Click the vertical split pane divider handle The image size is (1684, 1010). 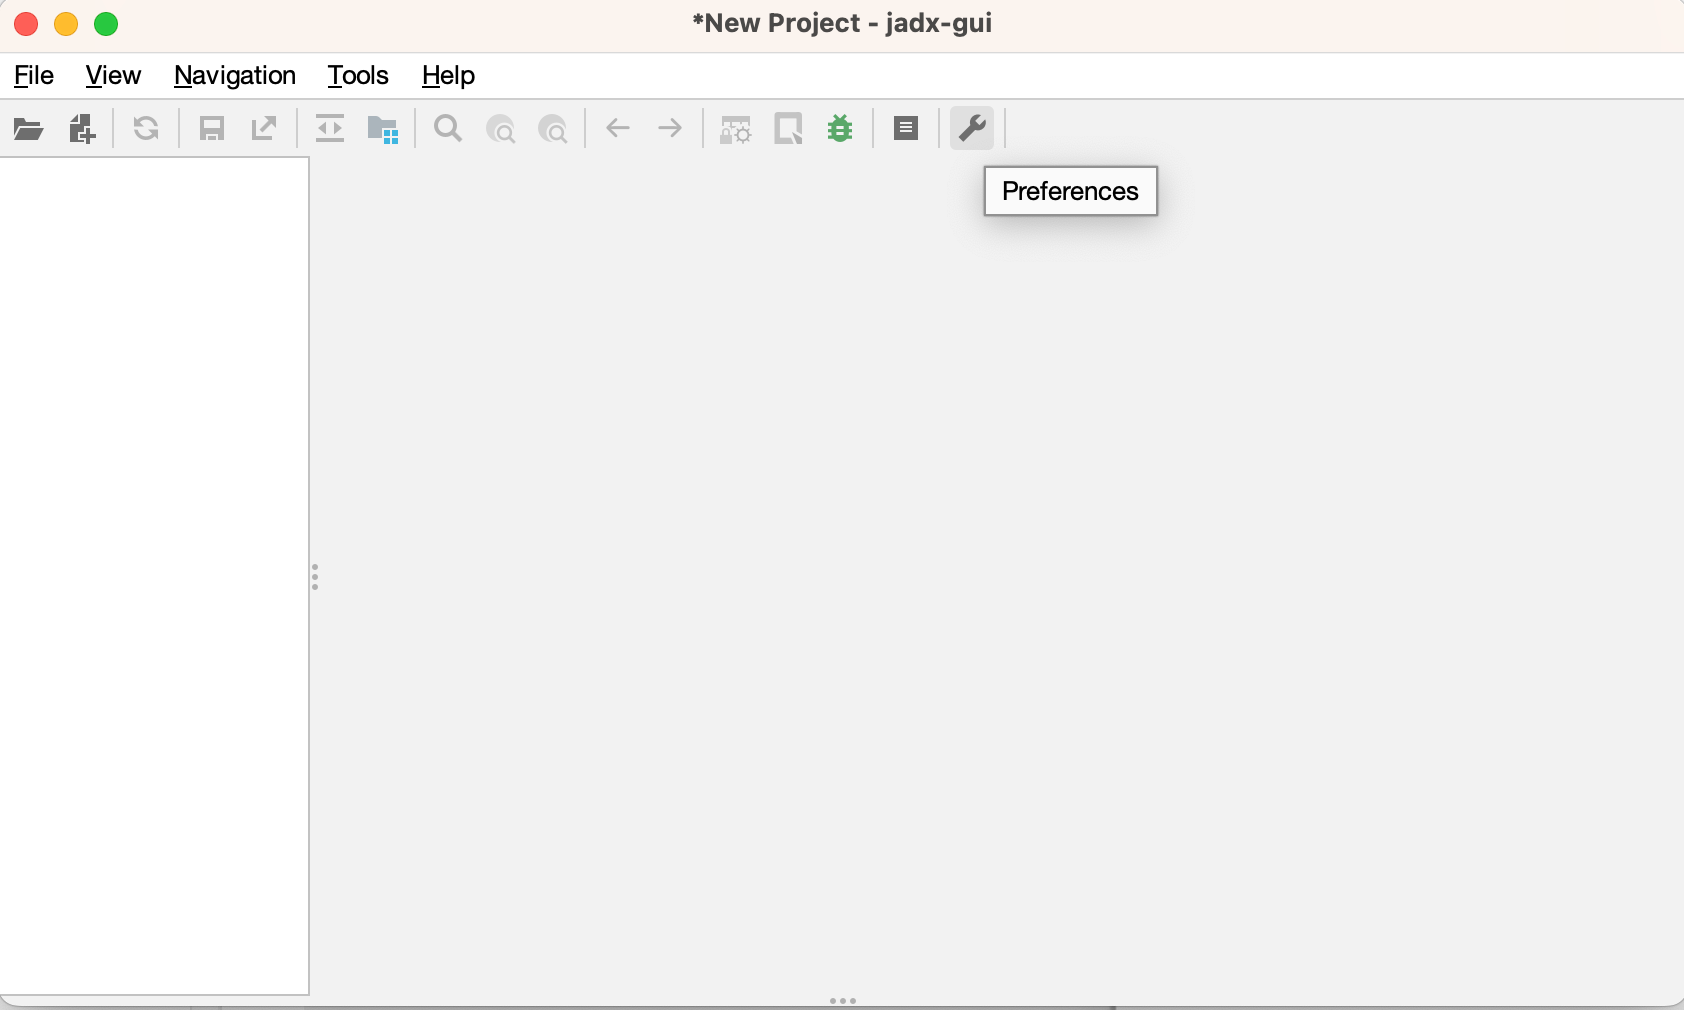click(315, 577)
